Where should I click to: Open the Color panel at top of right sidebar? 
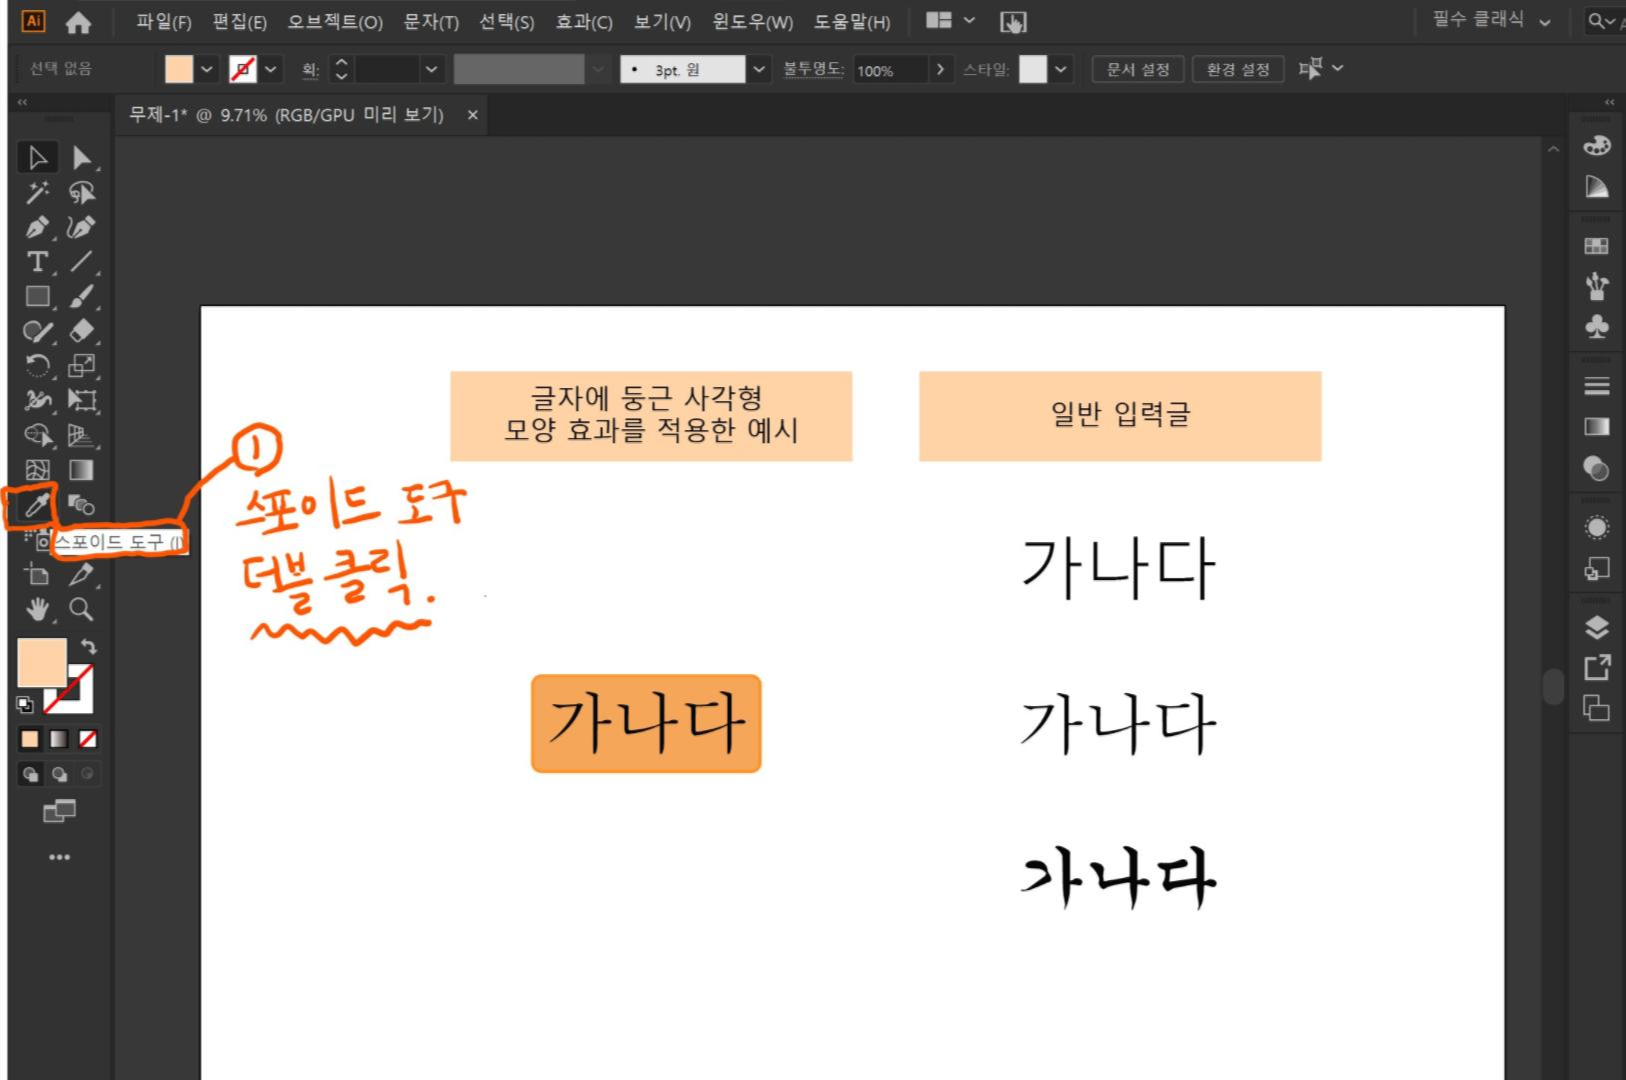point(1597,146)
